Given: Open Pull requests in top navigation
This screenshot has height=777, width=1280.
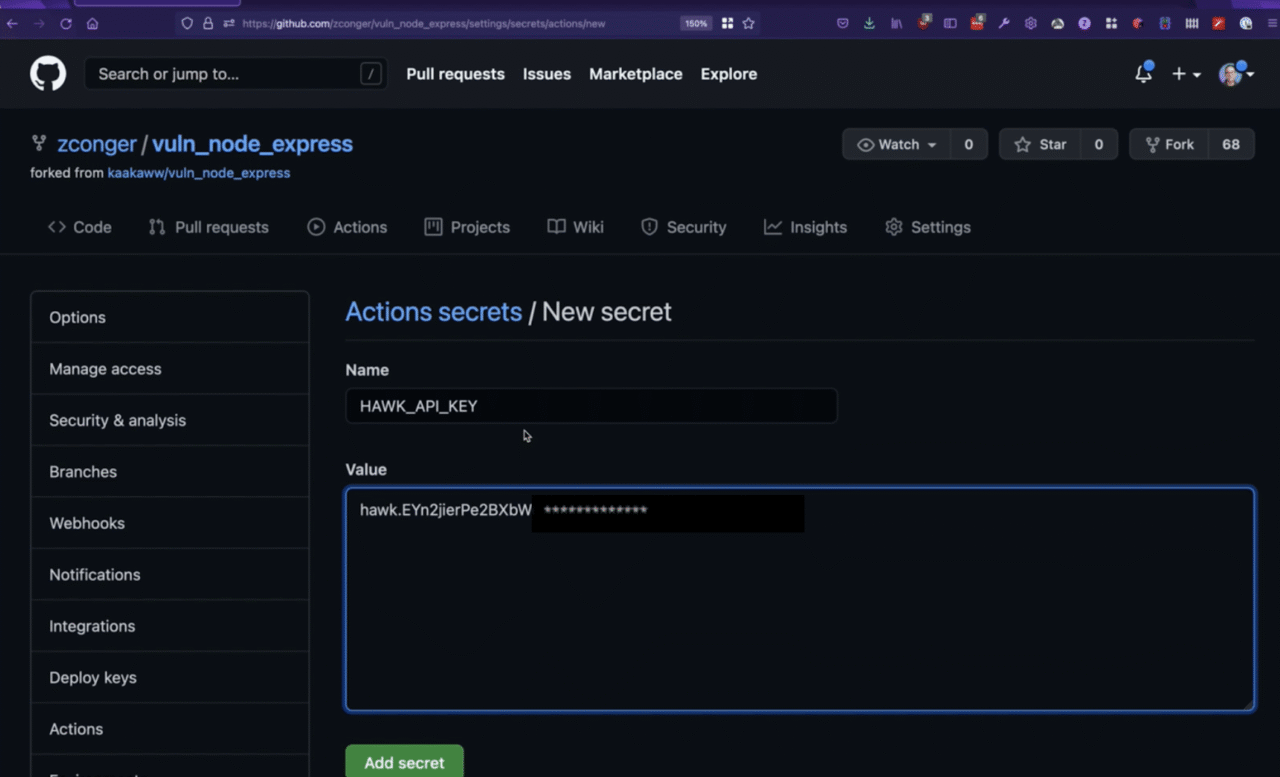Looking at the screenshot, I should [x=455, y=74].
